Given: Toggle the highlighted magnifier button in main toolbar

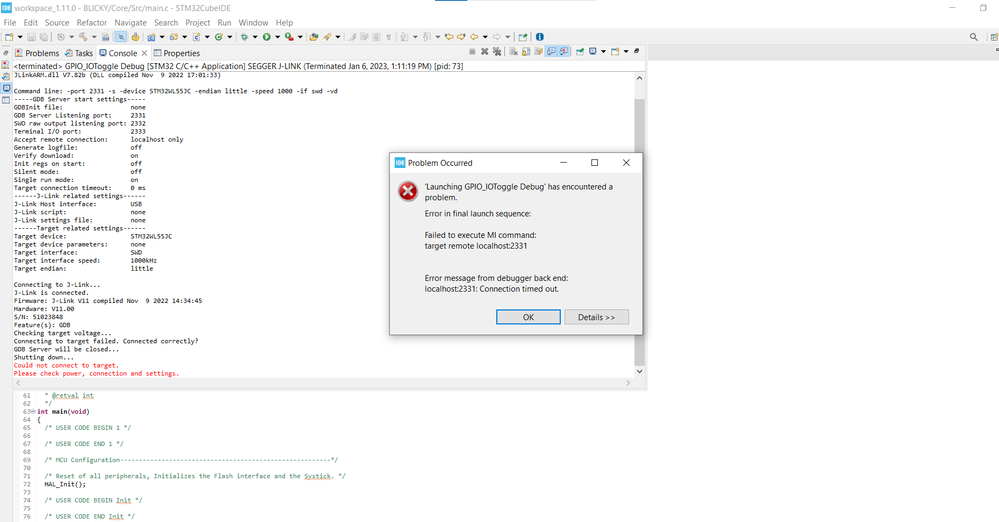Looking at the screenshot, I should pyautogui.click(x=121, y=37).
